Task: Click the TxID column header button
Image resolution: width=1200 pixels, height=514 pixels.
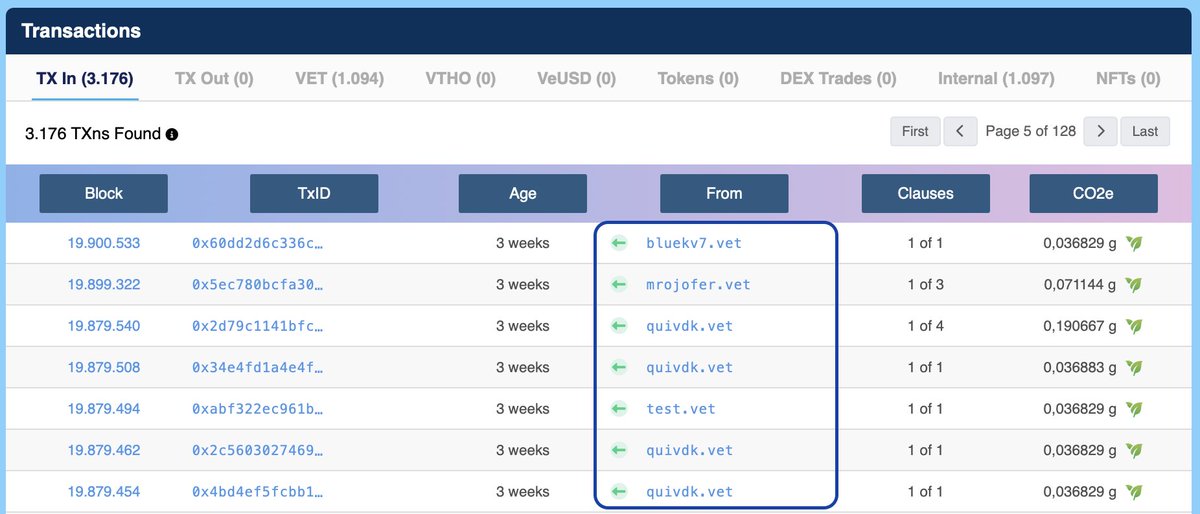Action: point(314,193)
